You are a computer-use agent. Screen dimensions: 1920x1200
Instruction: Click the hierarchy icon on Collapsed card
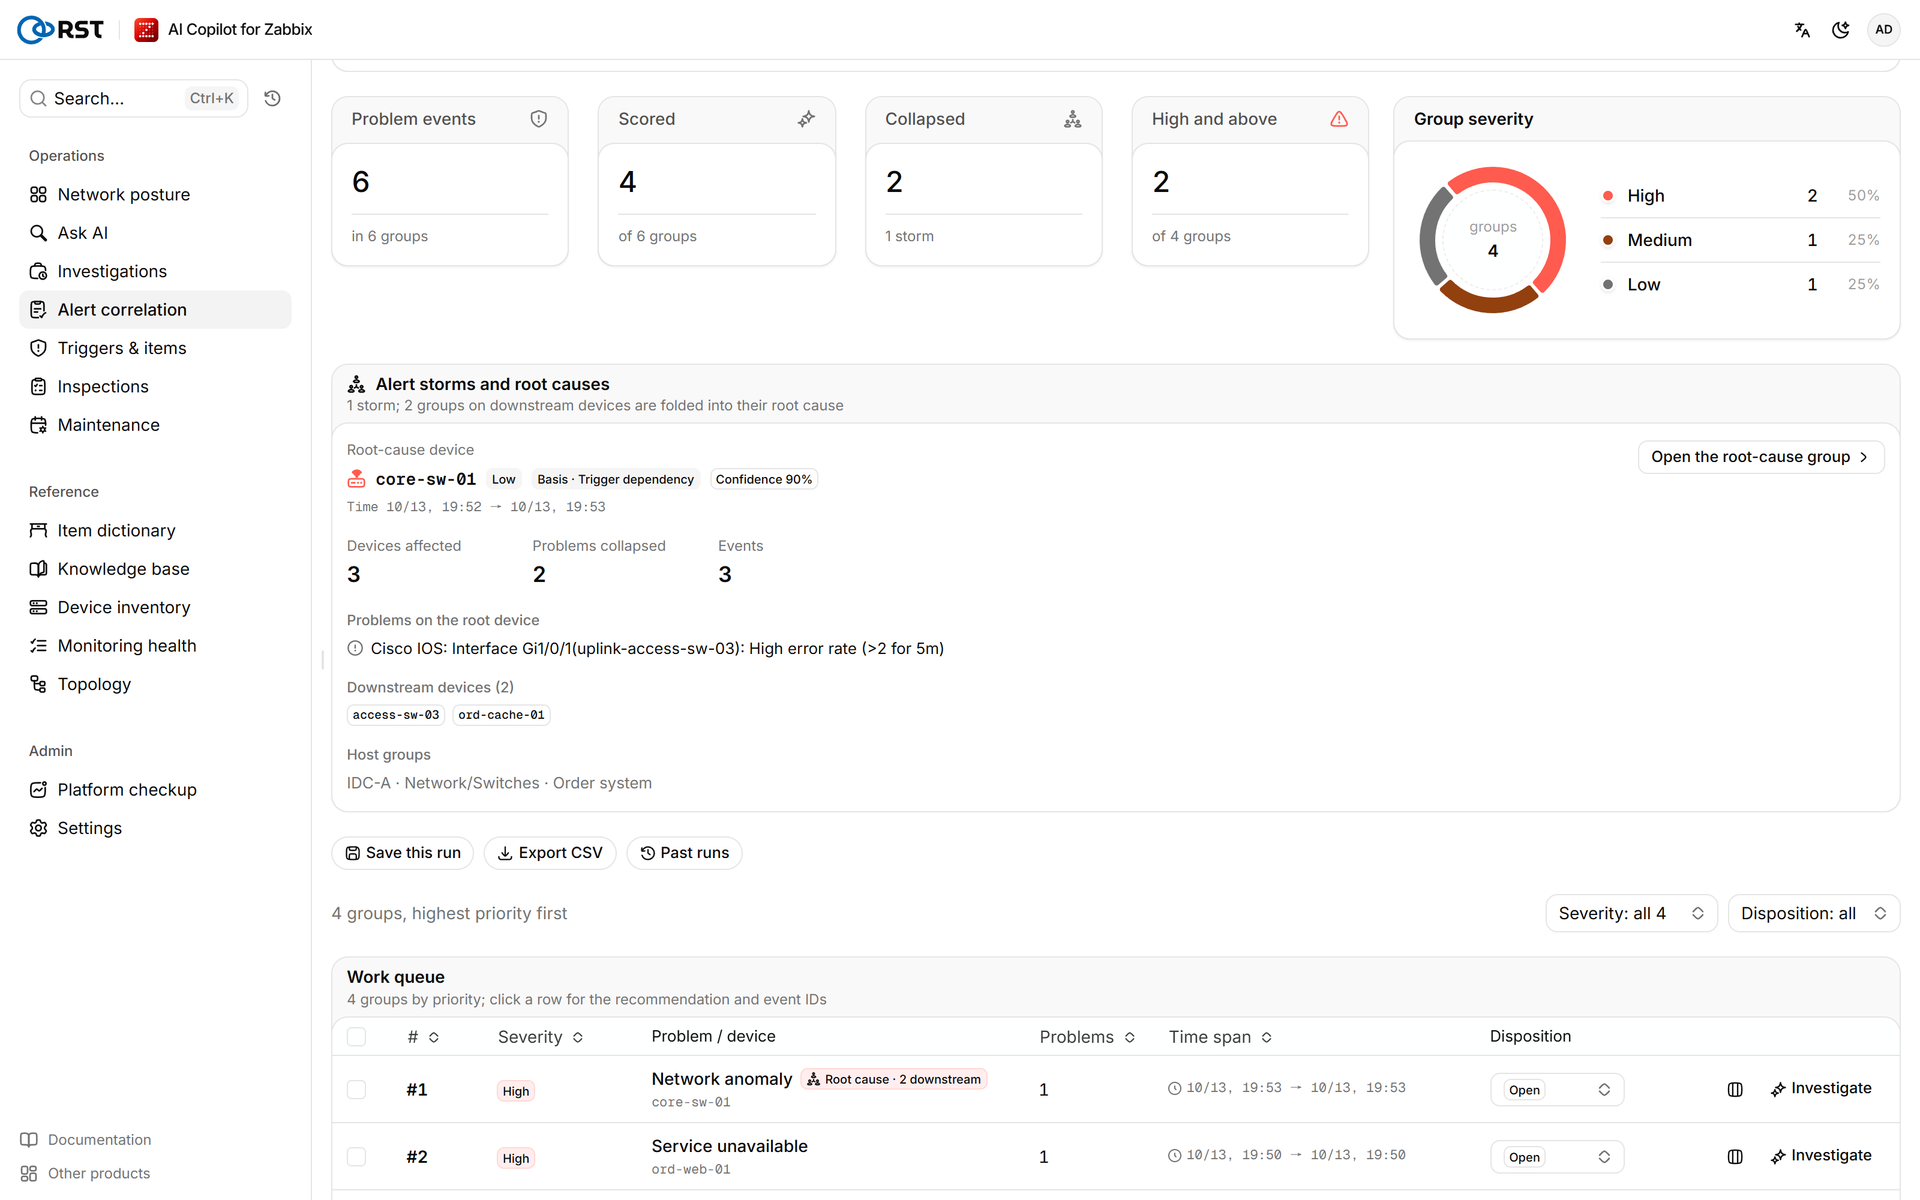coord(1073,119)
